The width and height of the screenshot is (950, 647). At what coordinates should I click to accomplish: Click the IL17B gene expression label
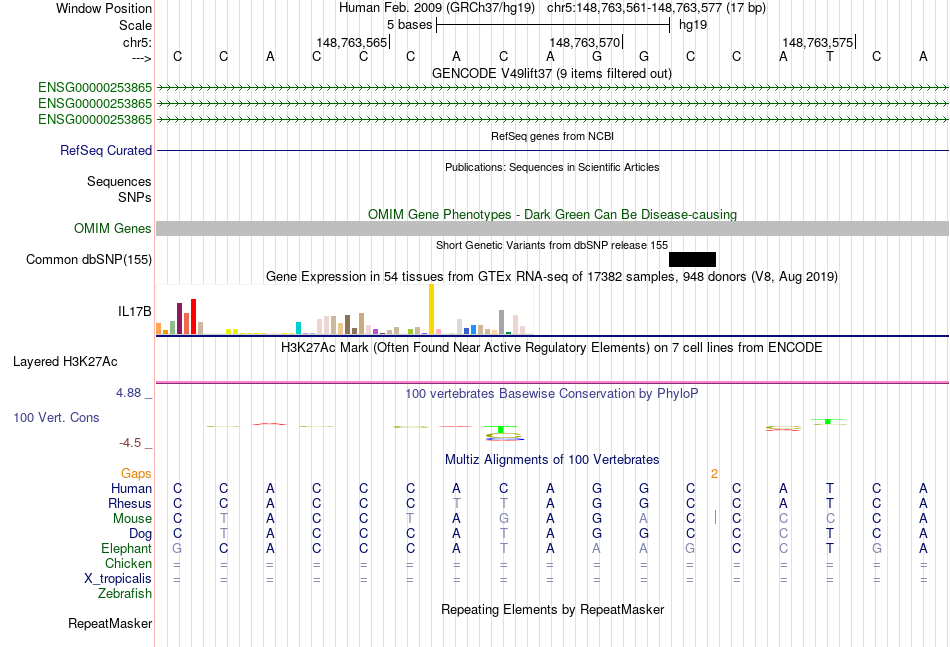135,311
